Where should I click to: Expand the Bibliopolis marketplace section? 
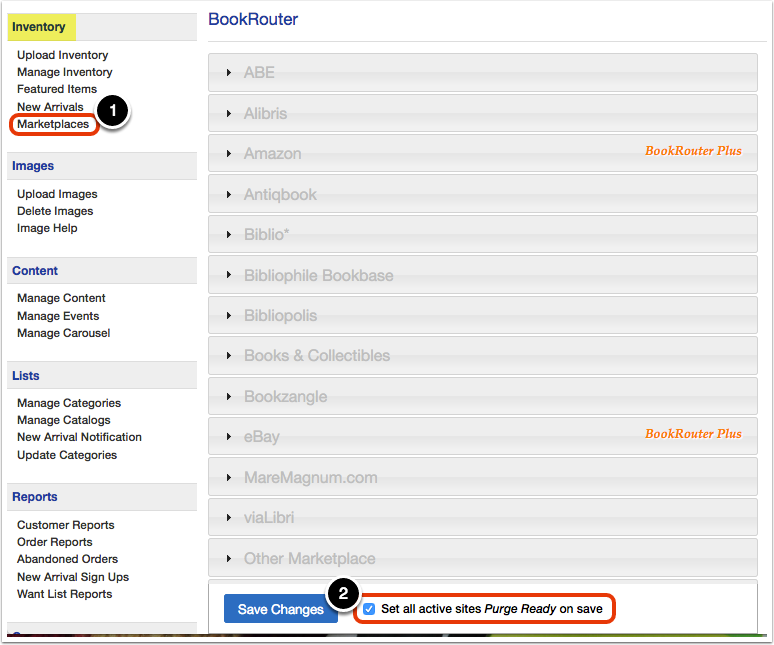483,315
